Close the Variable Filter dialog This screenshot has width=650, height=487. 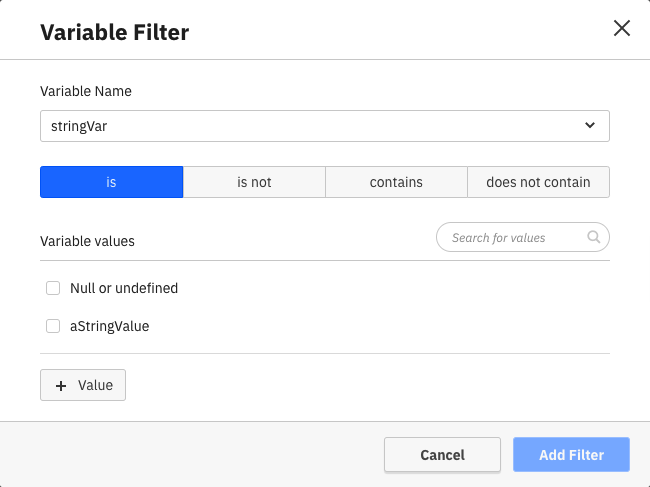tap(621, 28)
